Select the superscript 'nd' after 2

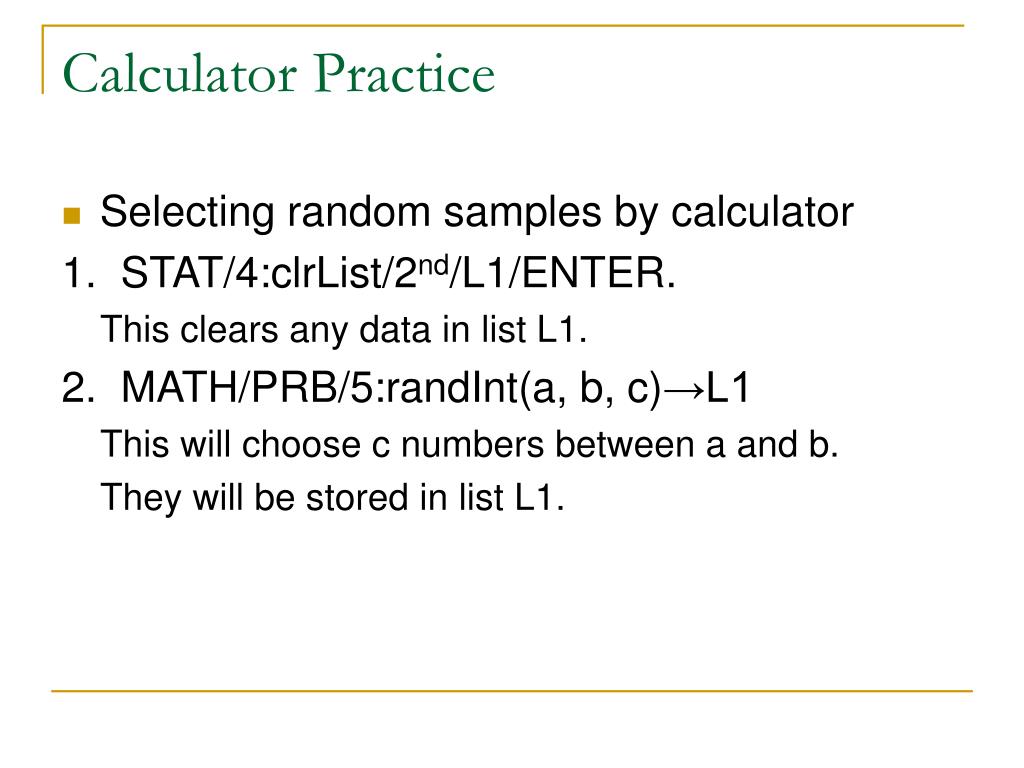(432, 264)
